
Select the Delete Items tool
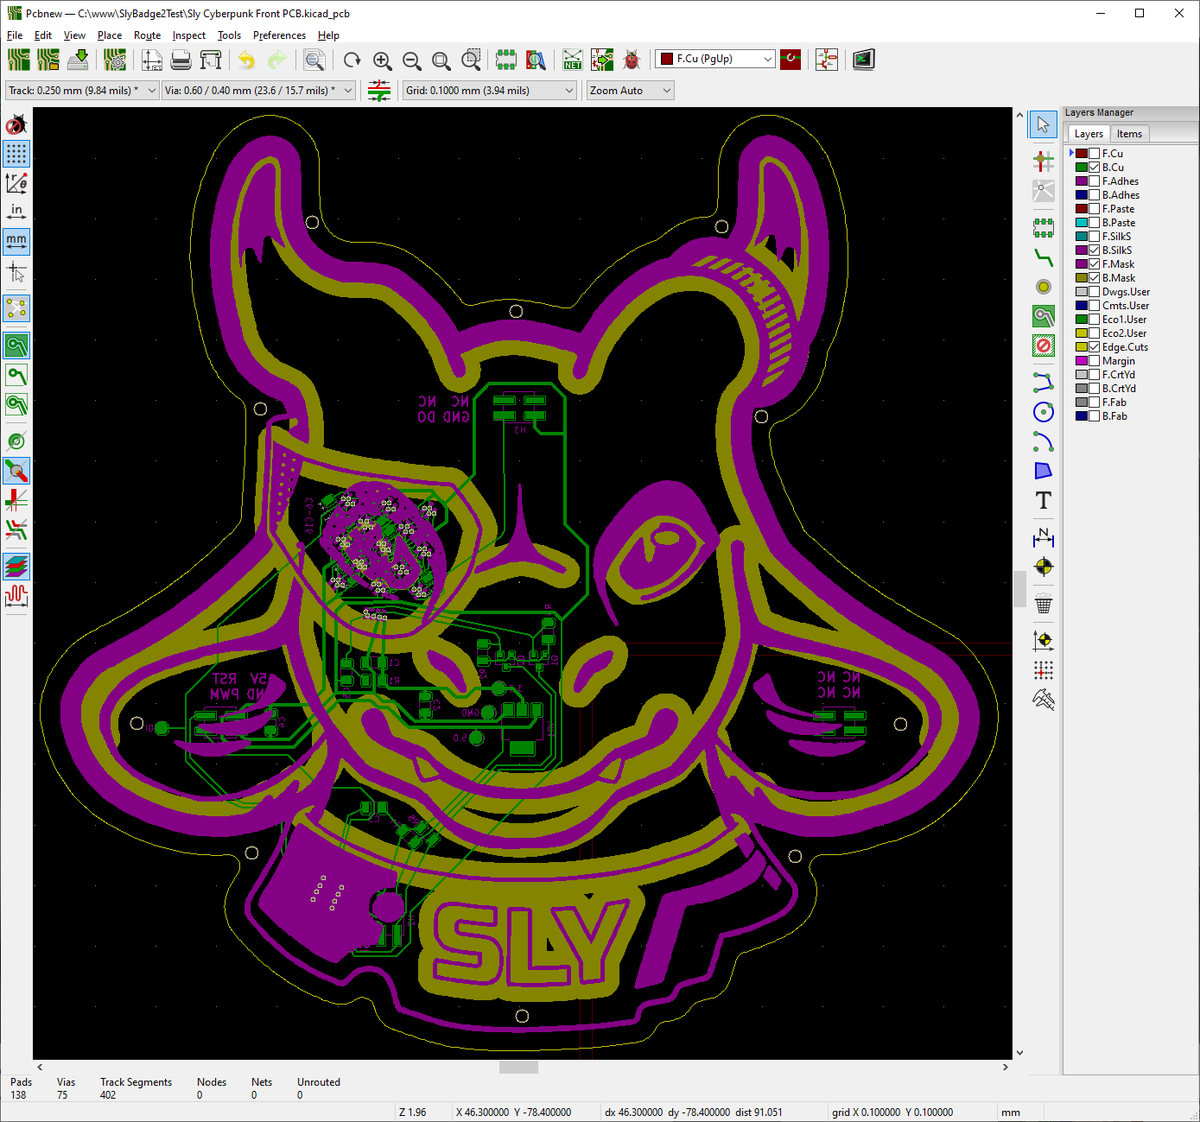point(1043,604)
